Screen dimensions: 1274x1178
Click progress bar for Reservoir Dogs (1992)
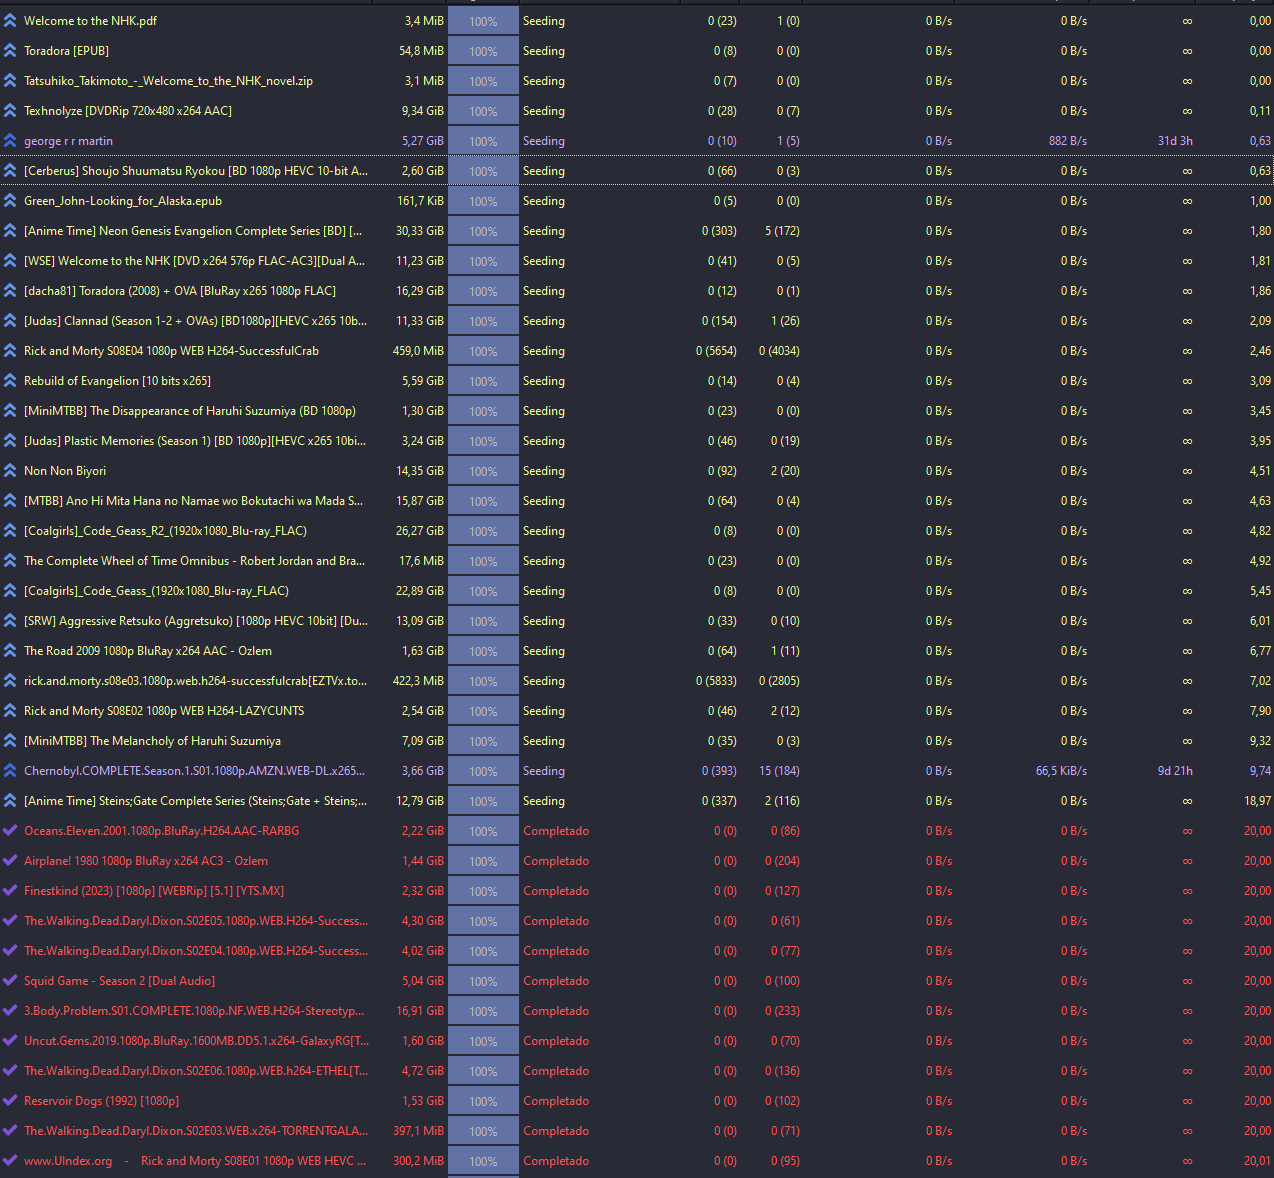pyautogui.click(x=483, y=1101)
